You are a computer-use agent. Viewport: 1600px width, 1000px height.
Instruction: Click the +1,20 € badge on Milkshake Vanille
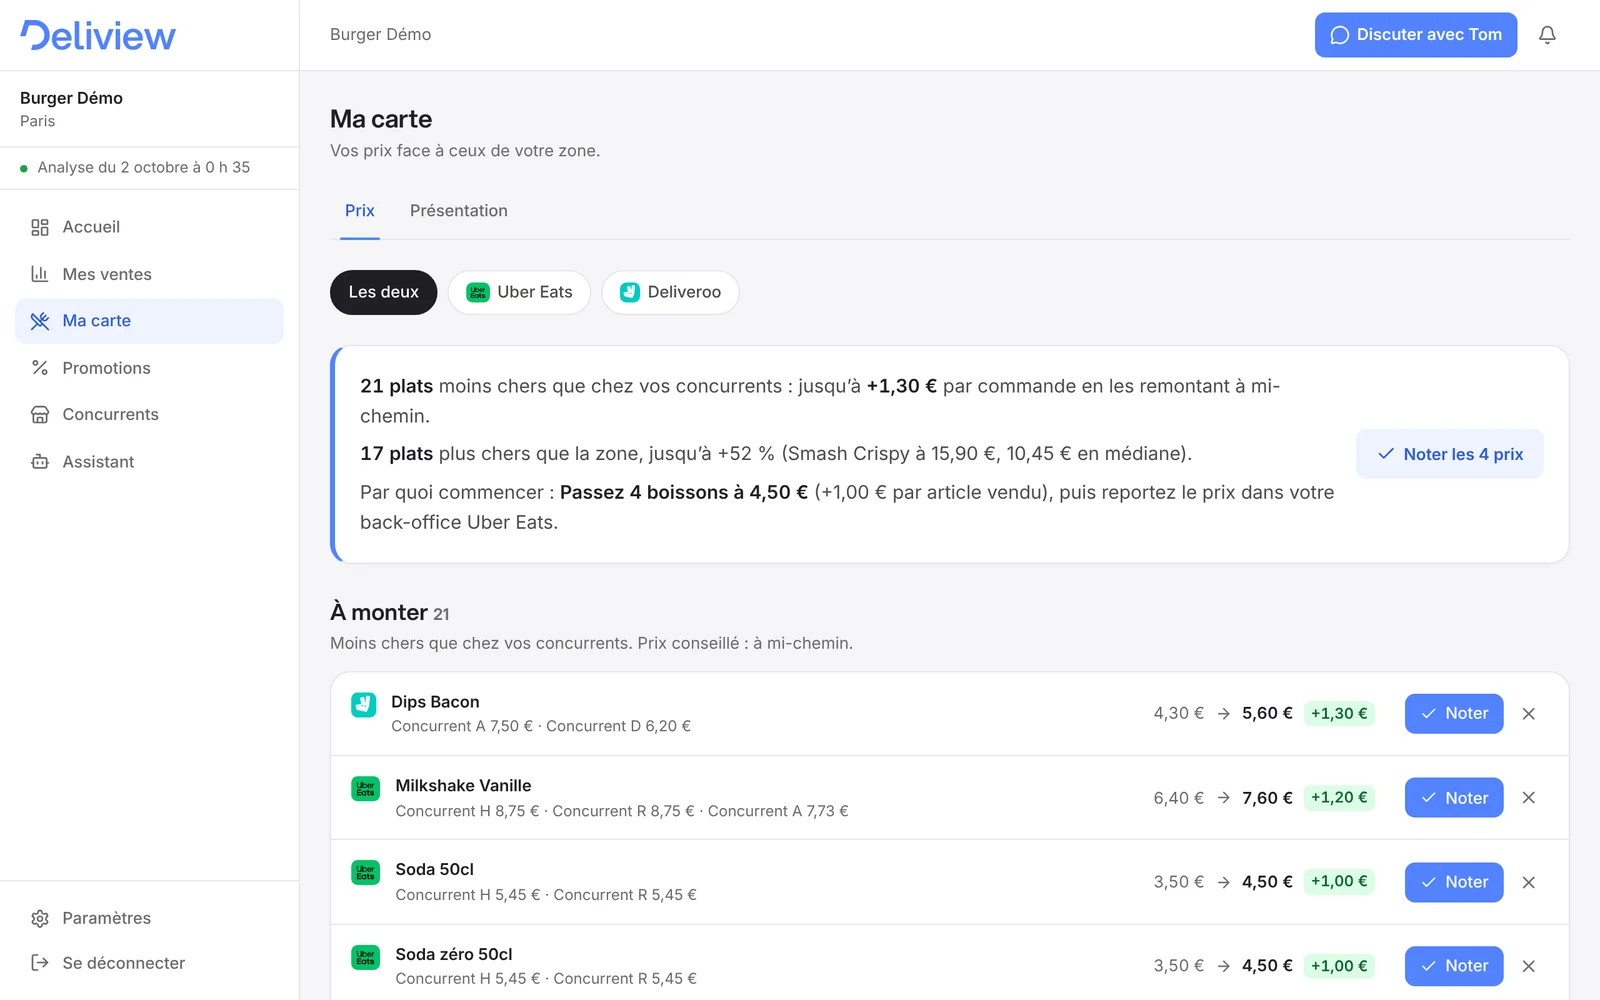[x=1339, y=798]
